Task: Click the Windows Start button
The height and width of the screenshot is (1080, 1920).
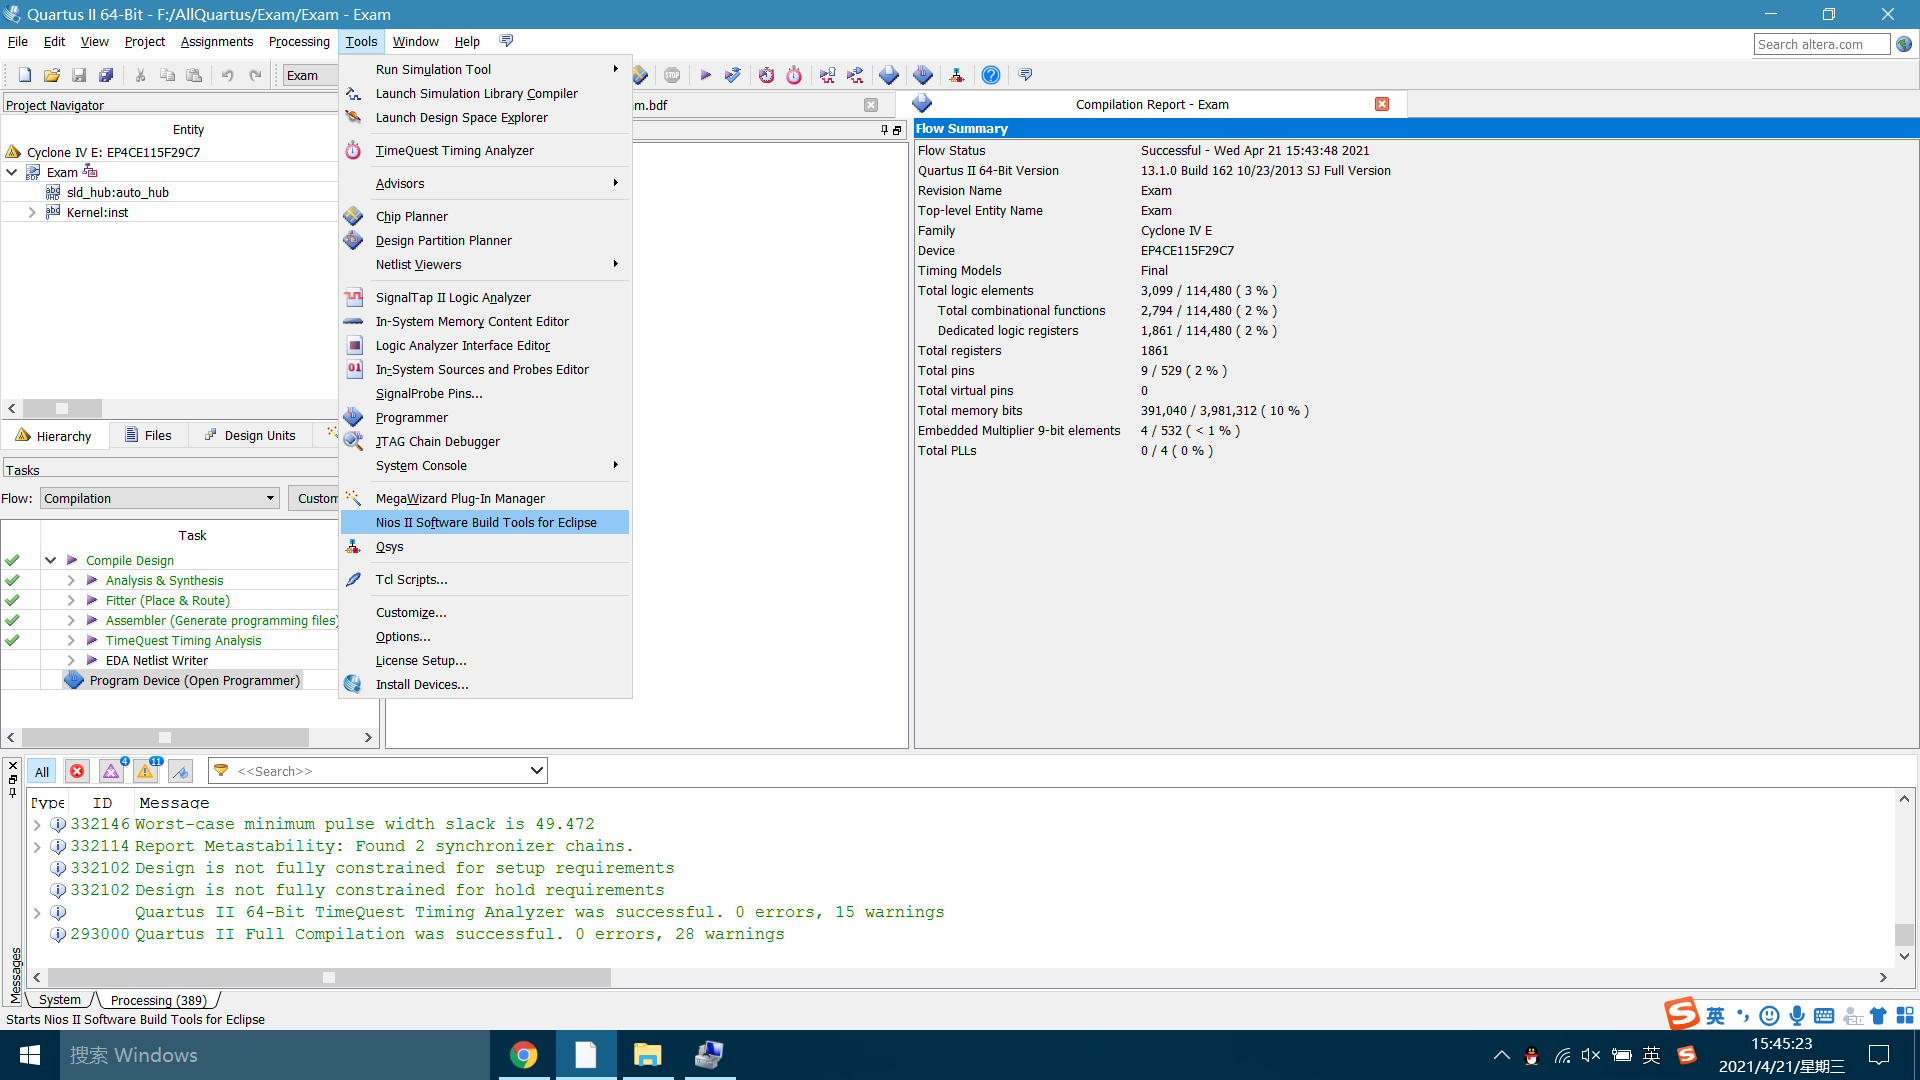Action: click(x=30, y=1055)
